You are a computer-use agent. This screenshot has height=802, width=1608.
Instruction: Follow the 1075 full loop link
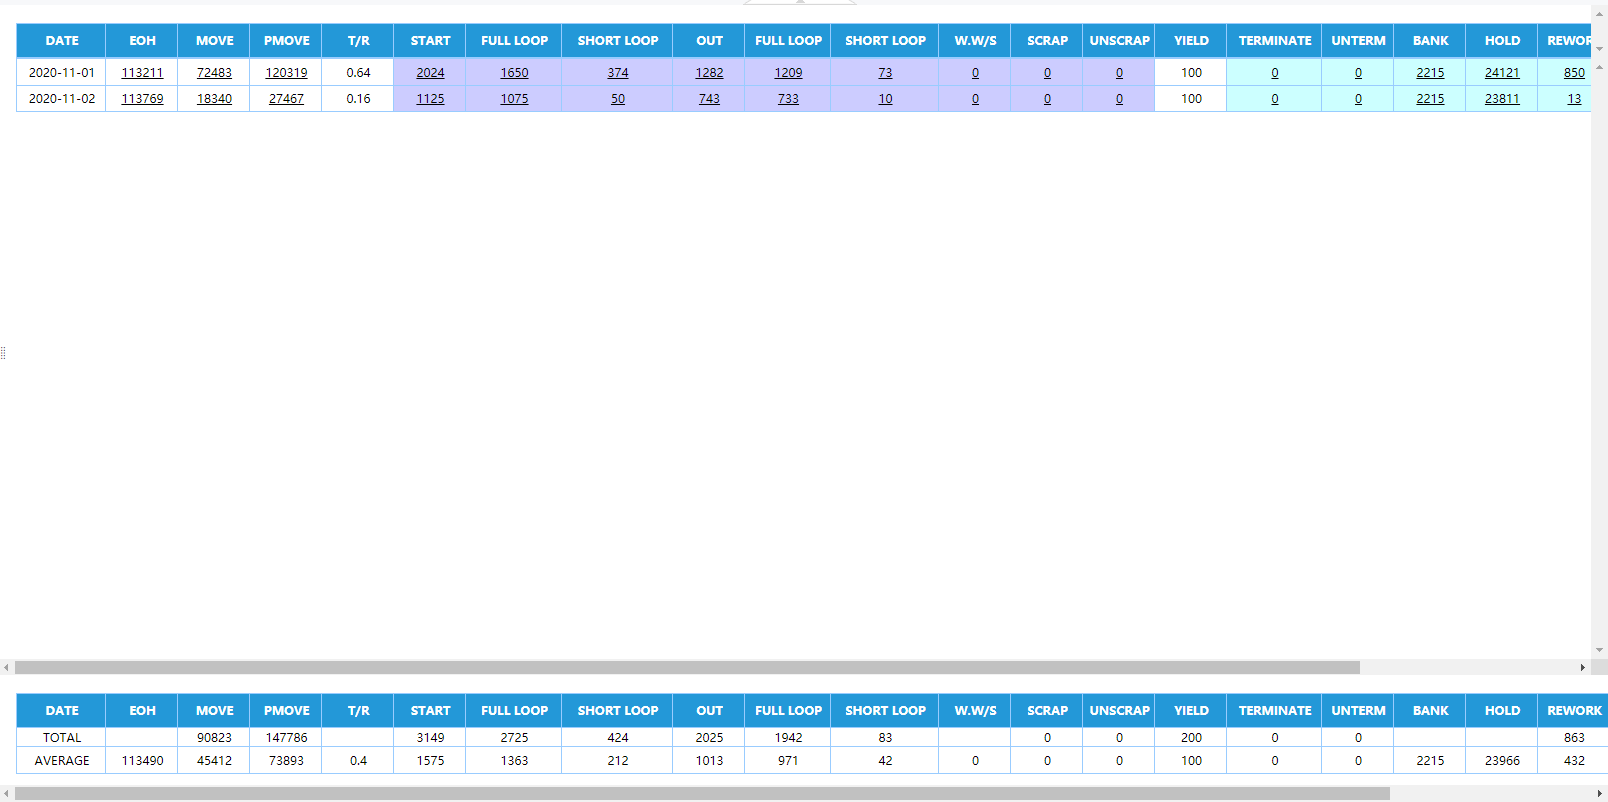[514, 99]
